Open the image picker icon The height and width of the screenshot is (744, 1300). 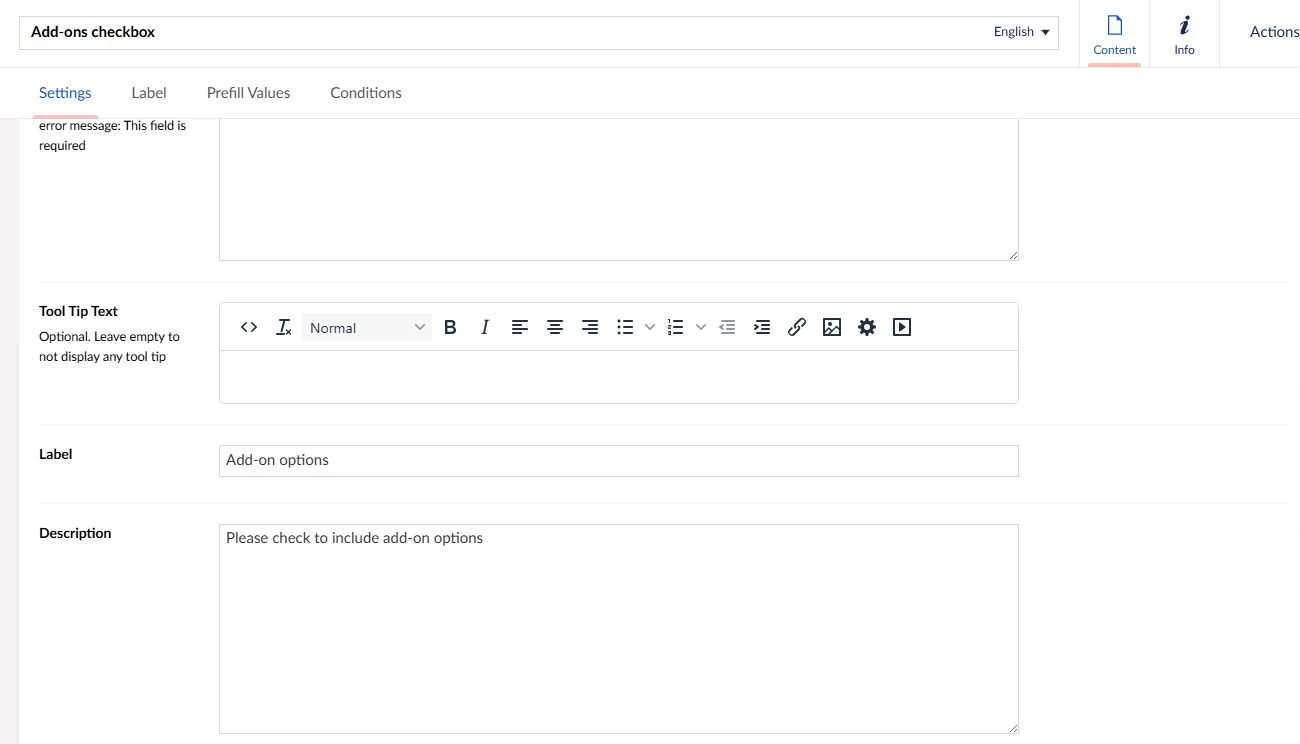point(832,327)
